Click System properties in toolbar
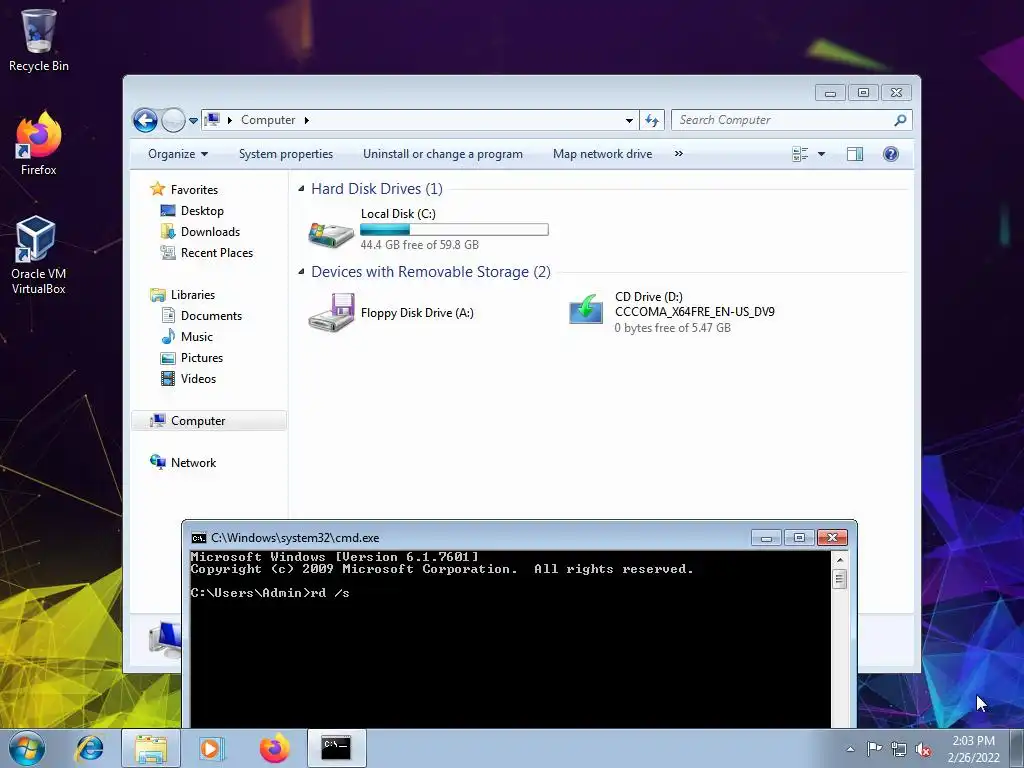 pyautogui.click(x=285, y=154)
